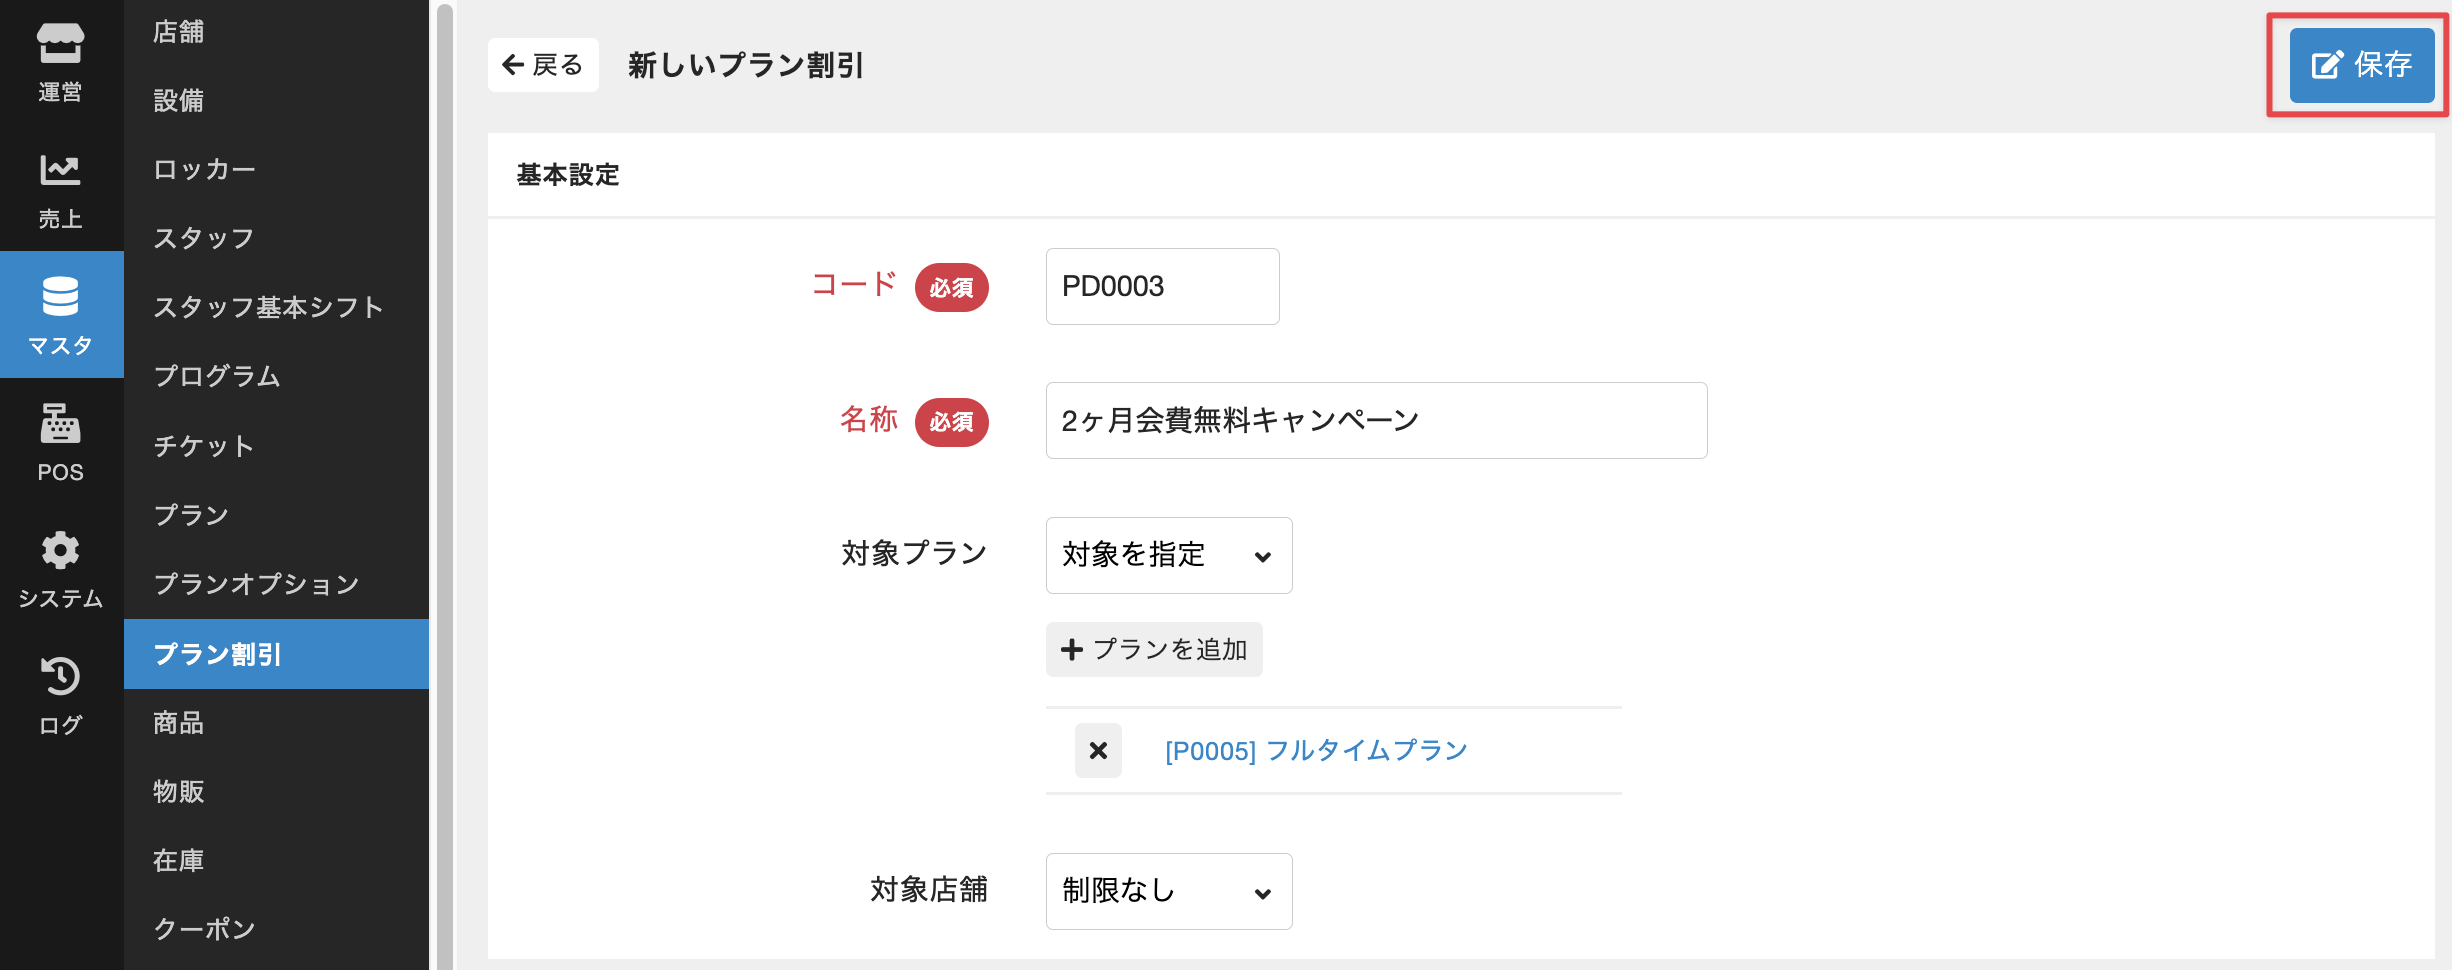Click the プランを追加 button

click(x=1154, y=650)
